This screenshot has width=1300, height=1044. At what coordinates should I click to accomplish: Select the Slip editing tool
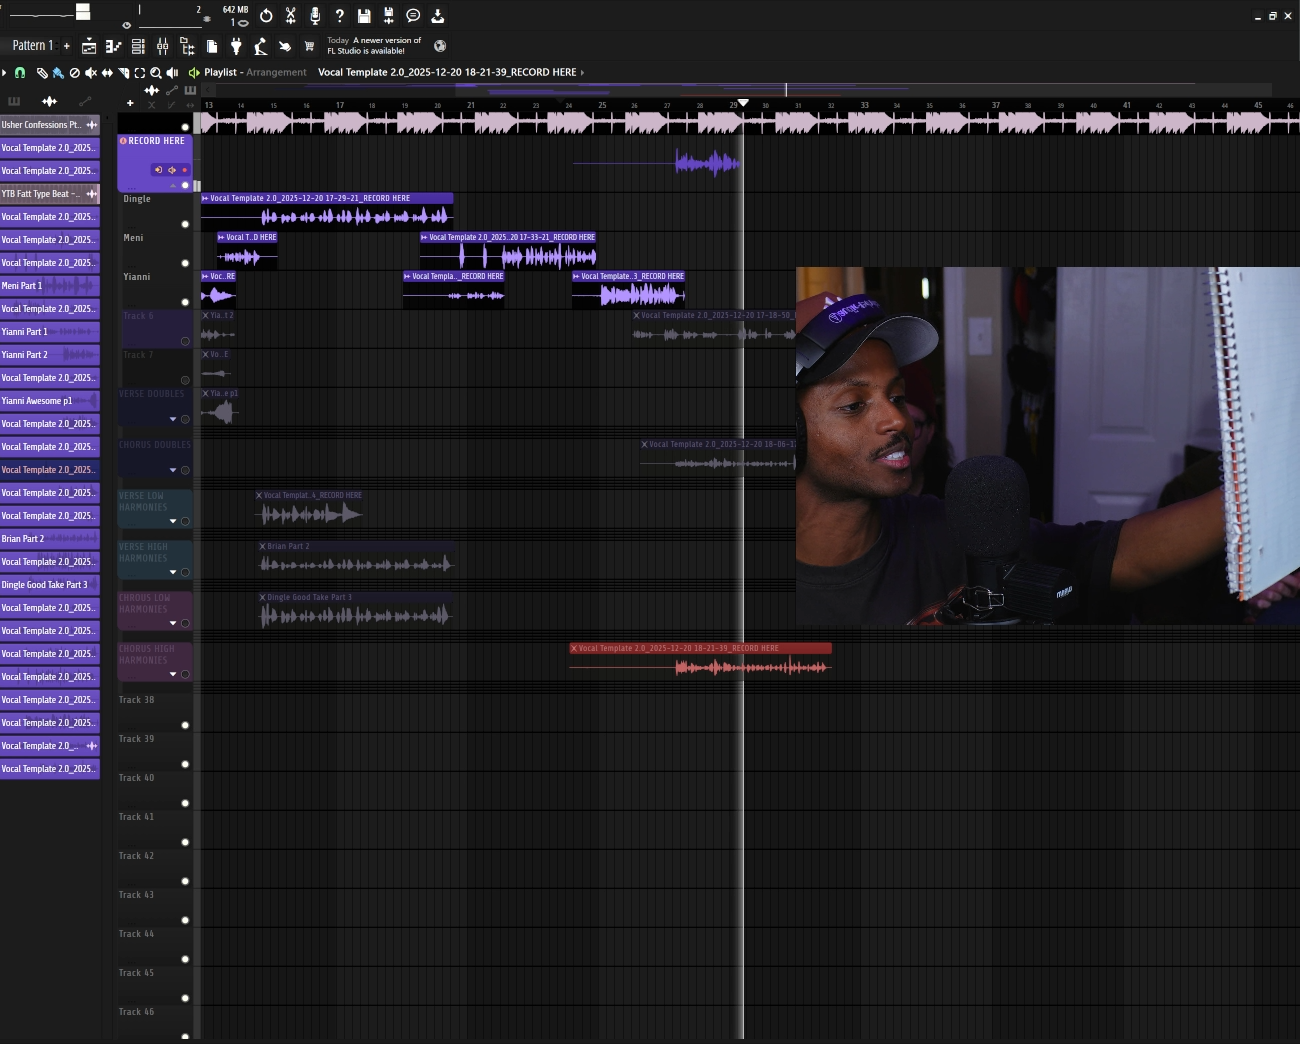106,73
